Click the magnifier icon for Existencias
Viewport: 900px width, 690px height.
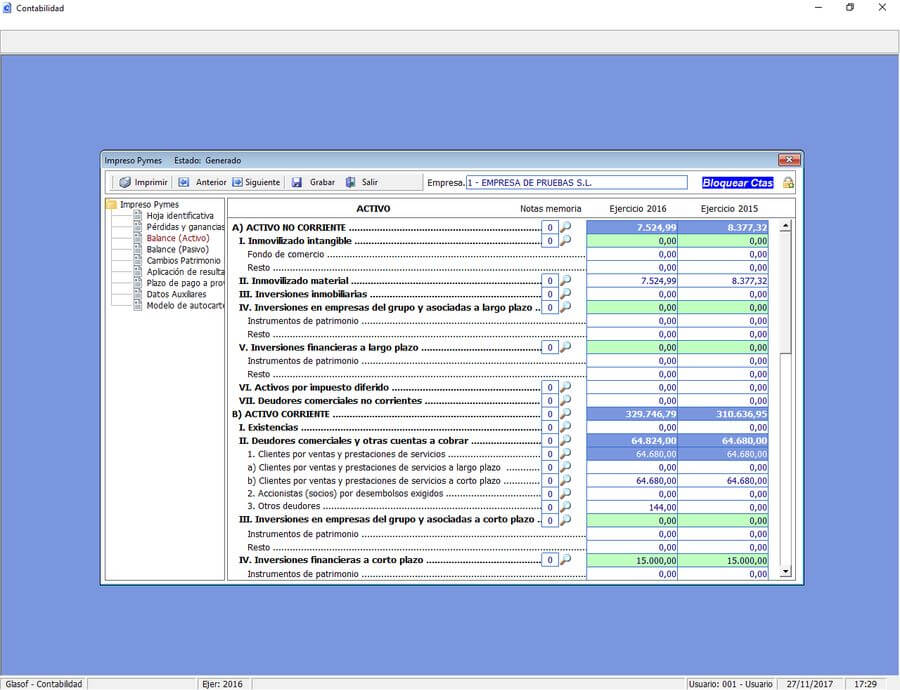point(567,427)
